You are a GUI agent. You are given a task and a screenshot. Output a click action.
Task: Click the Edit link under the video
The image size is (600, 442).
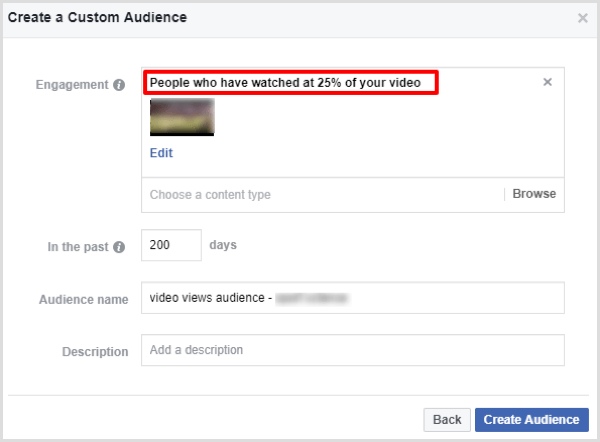161,153
